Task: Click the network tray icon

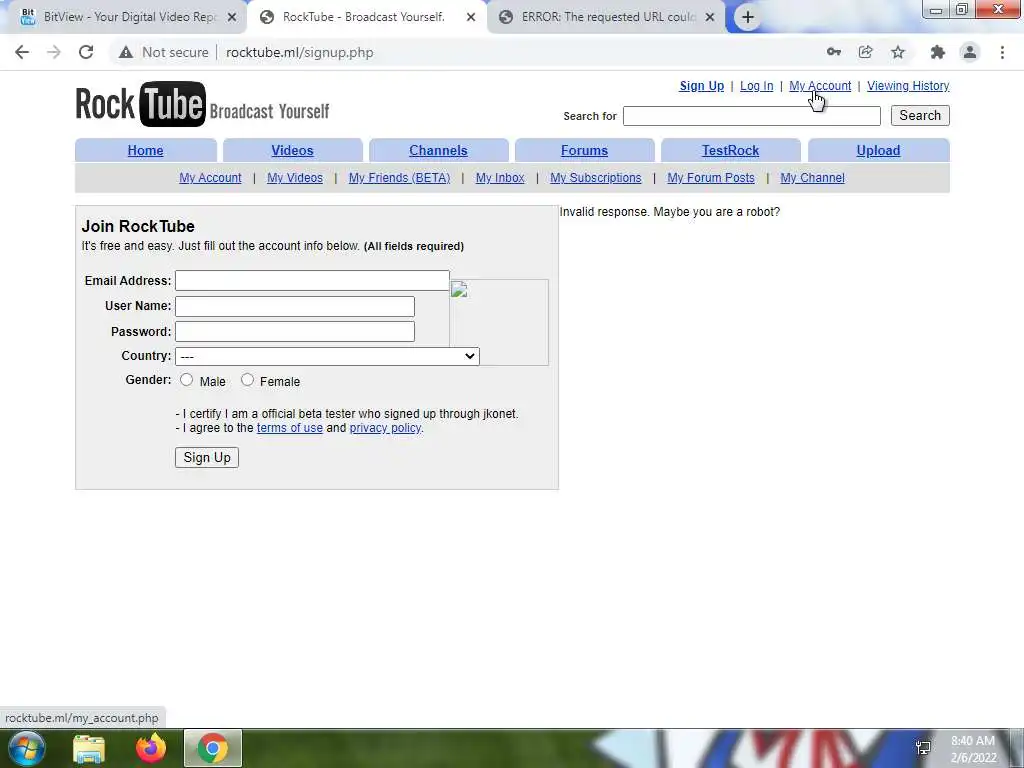Action: pos(923,748)
